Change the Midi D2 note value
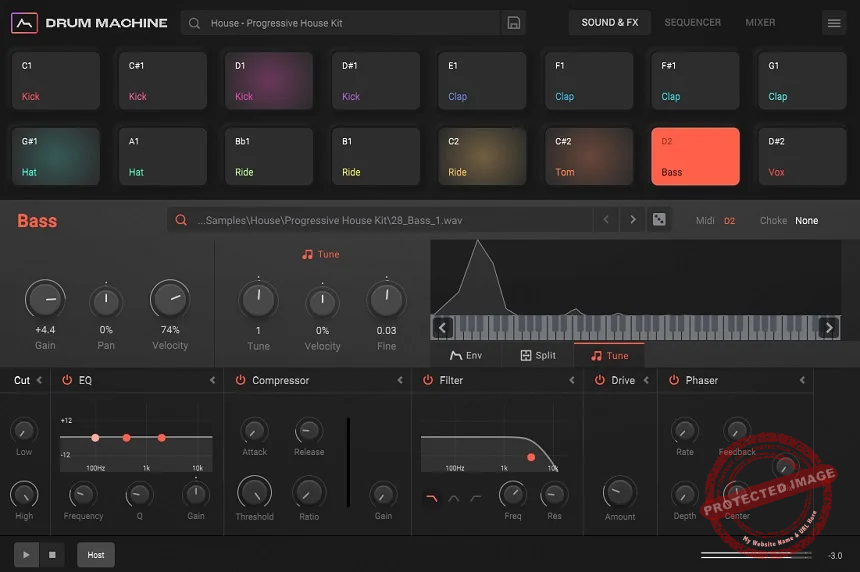 [x=729, y=220]
